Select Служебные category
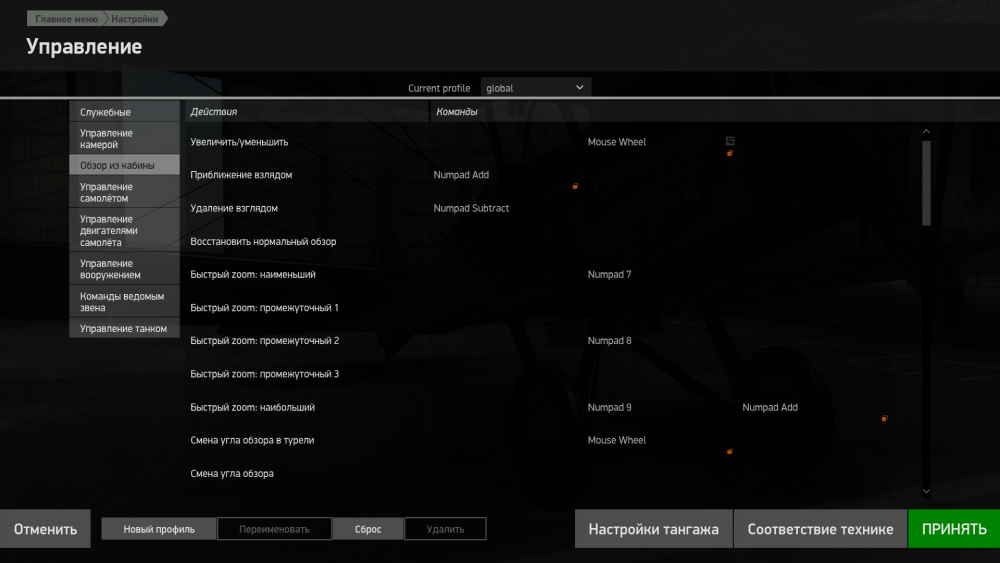 [x=124, y=112]
